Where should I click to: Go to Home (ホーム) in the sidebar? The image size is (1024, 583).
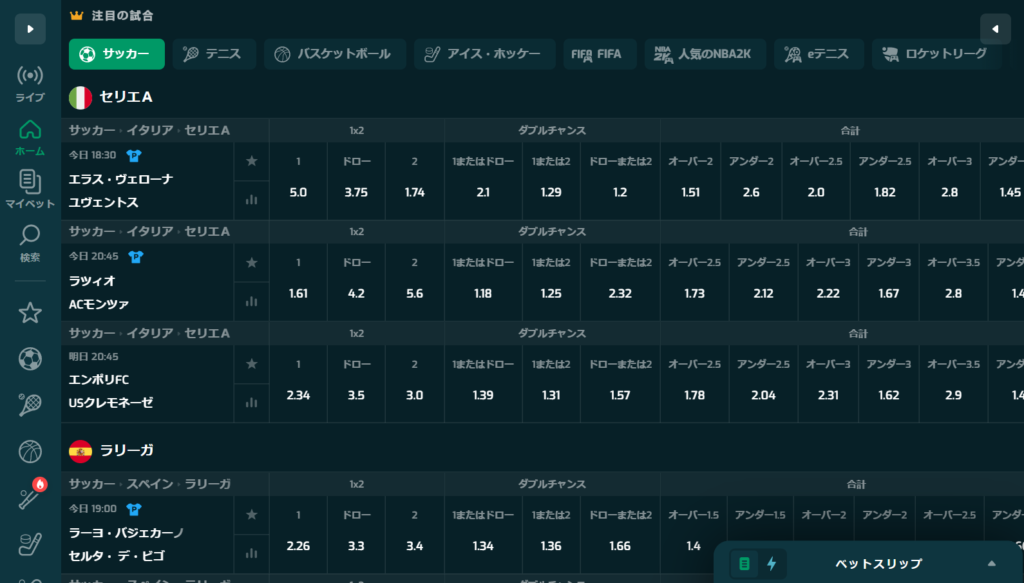tap(30, 138)
